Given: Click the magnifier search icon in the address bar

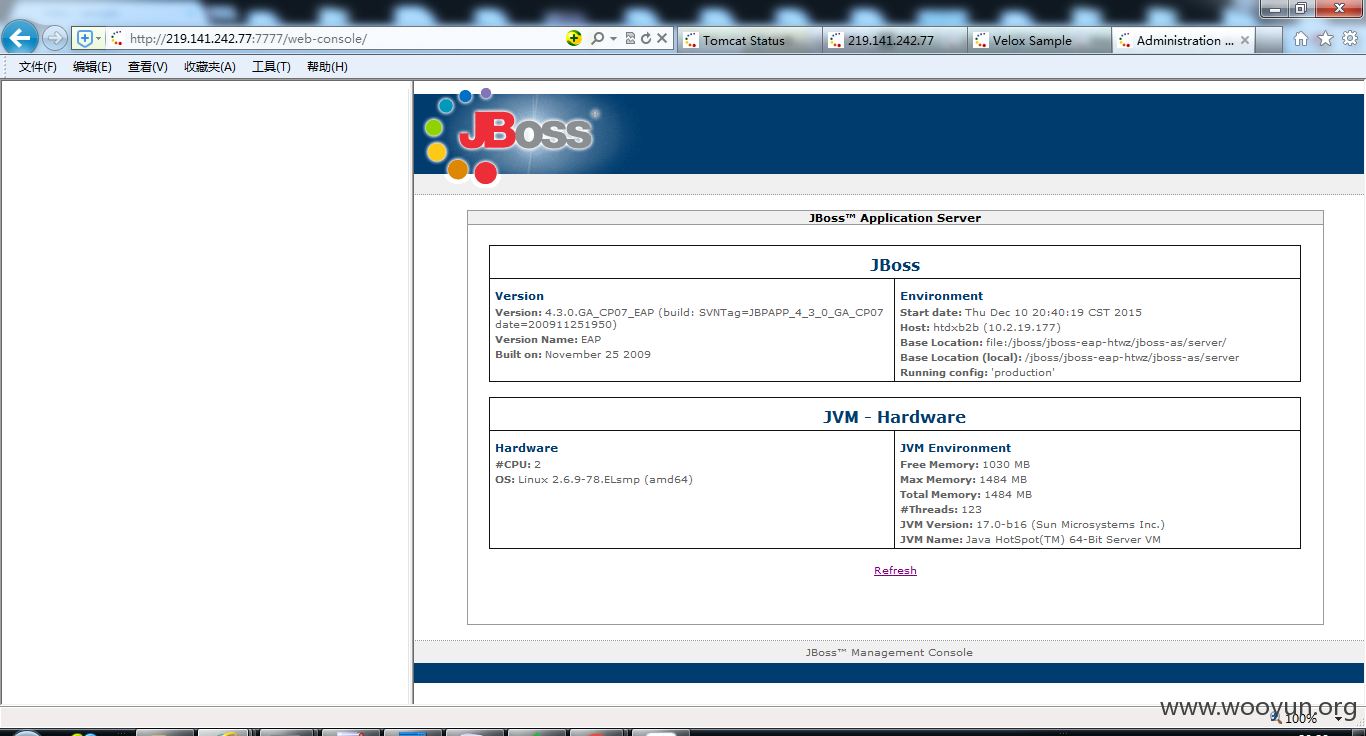Looking at the screenshot, I should (597, 39).
